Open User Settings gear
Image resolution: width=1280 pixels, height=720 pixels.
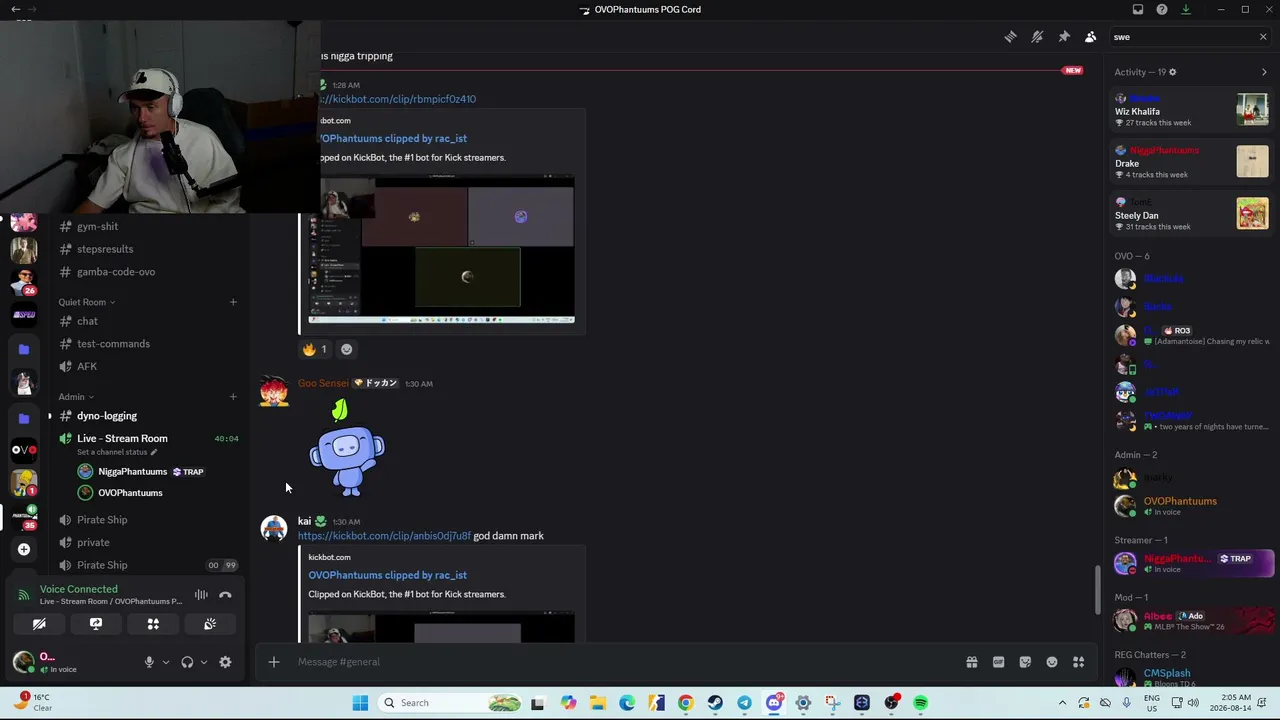(x=225, y=662)
